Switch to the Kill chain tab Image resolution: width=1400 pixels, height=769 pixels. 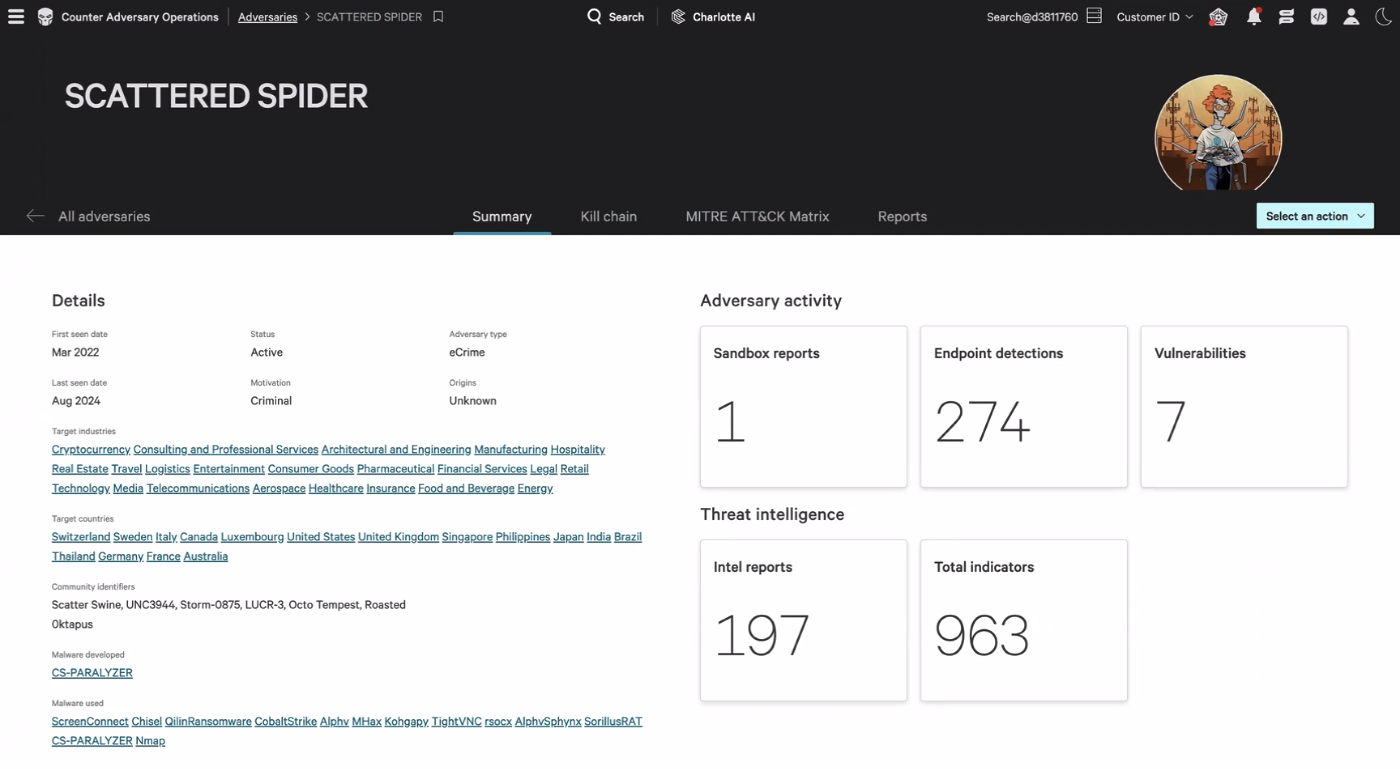[609, 216]
